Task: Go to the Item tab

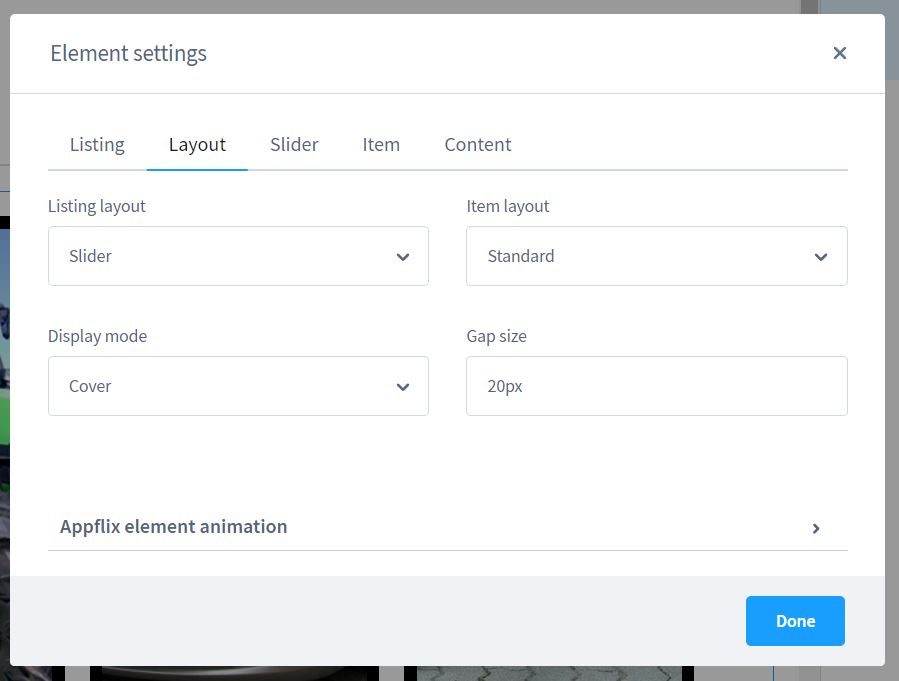Action: point(381,145)
